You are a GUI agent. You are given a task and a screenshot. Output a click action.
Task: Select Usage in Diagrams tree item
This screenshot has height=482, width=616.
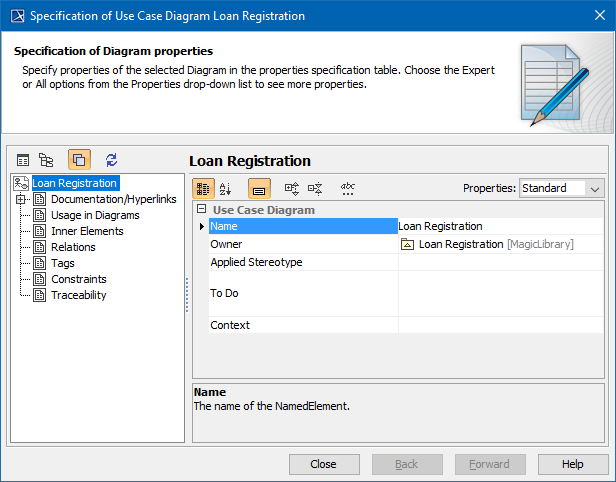pos(95,215)
